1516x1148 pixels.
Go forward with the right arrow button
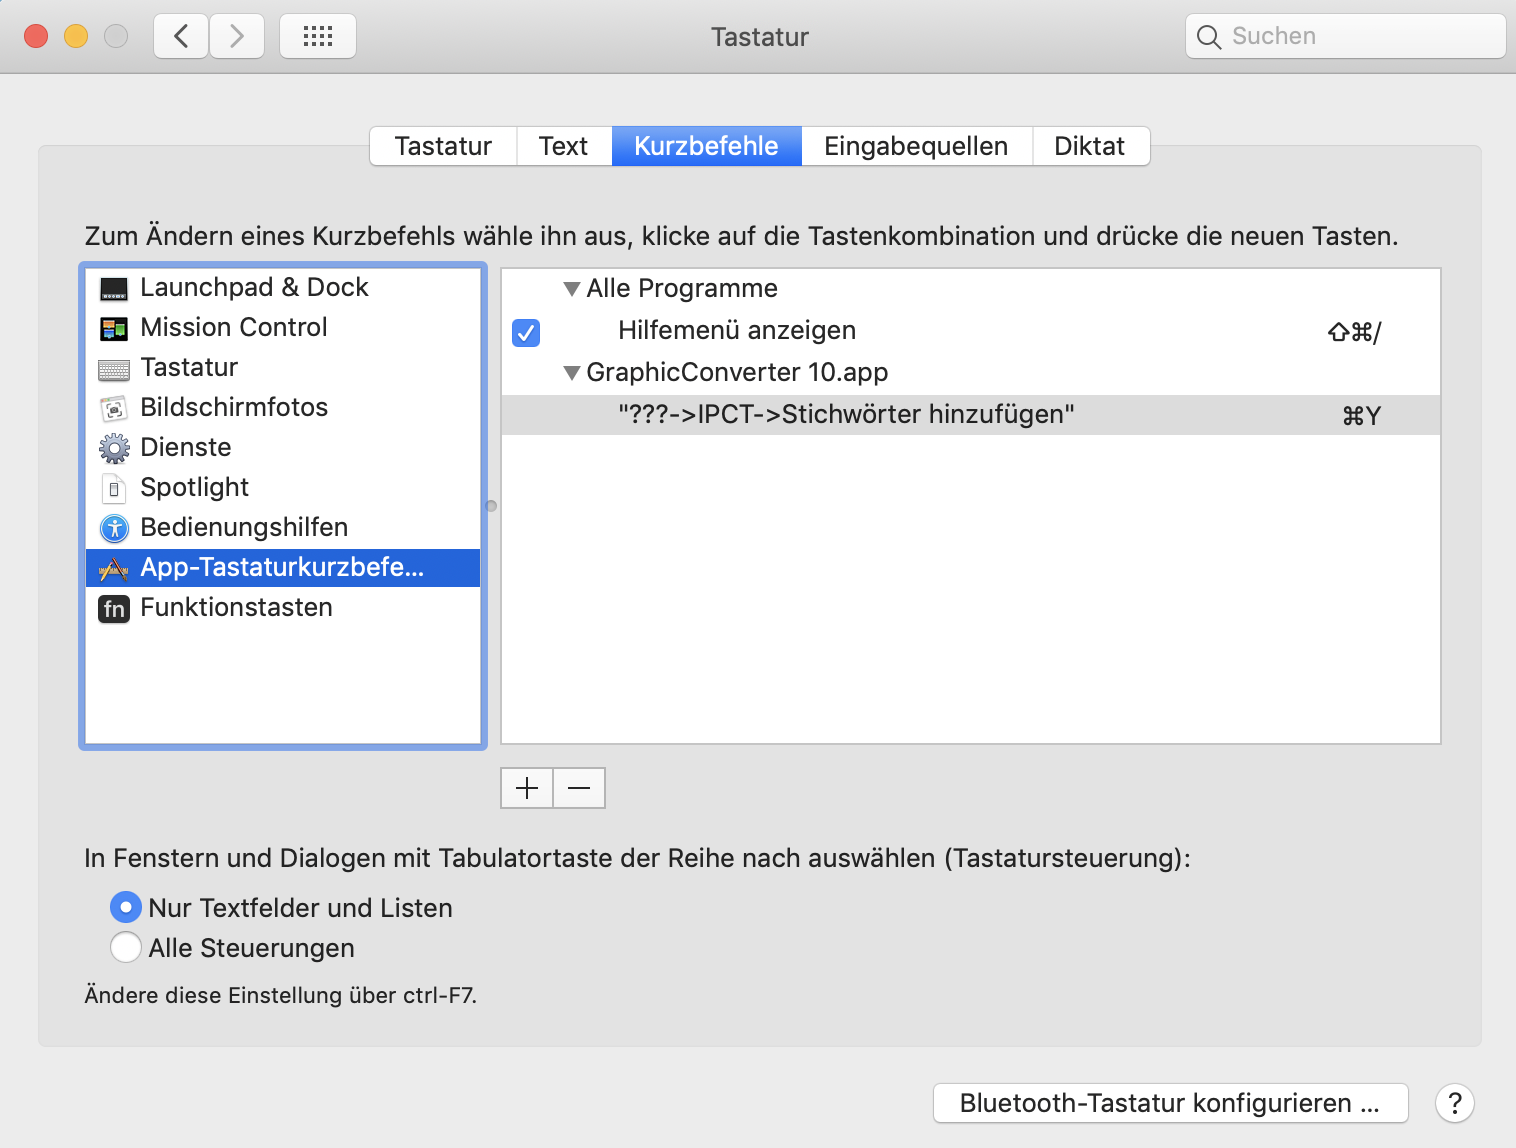tap(237, 37)
